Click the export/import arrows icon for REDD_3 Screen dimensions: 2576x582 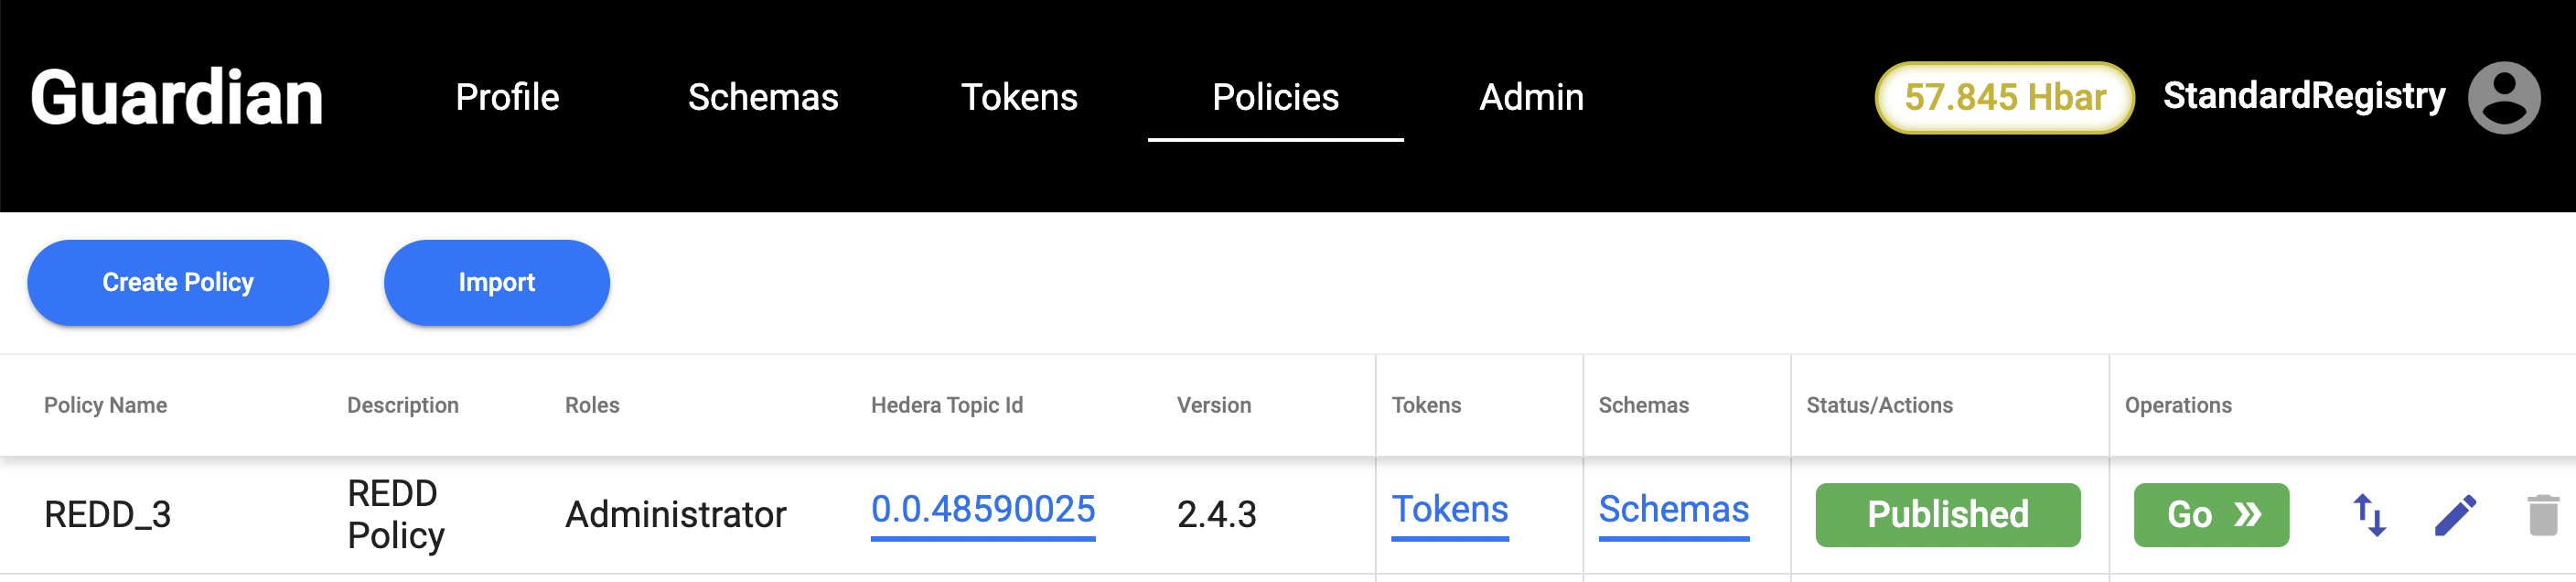click(2369, 515)
